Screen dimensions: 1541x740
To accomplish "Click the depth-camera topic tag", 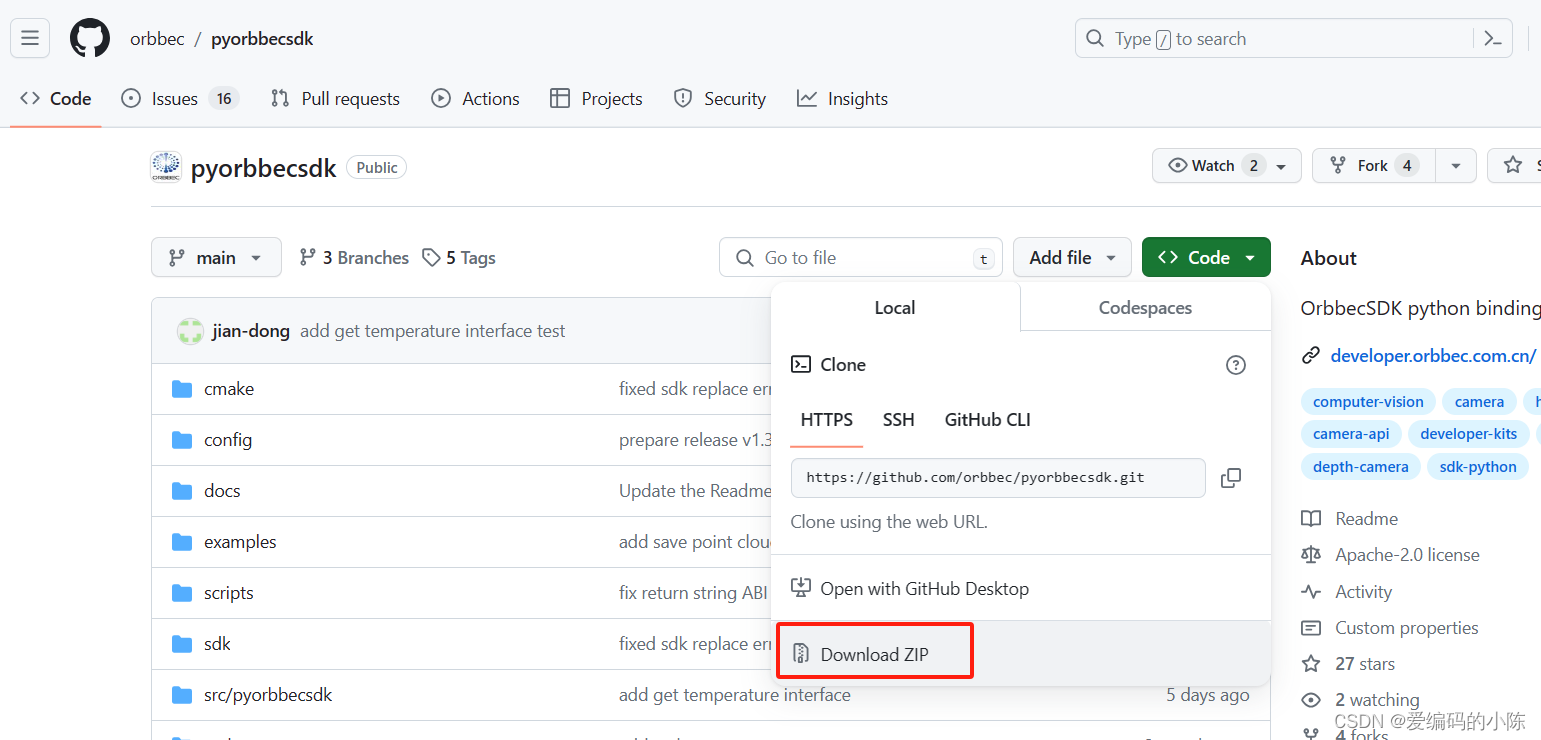I will pos(1360,467).
